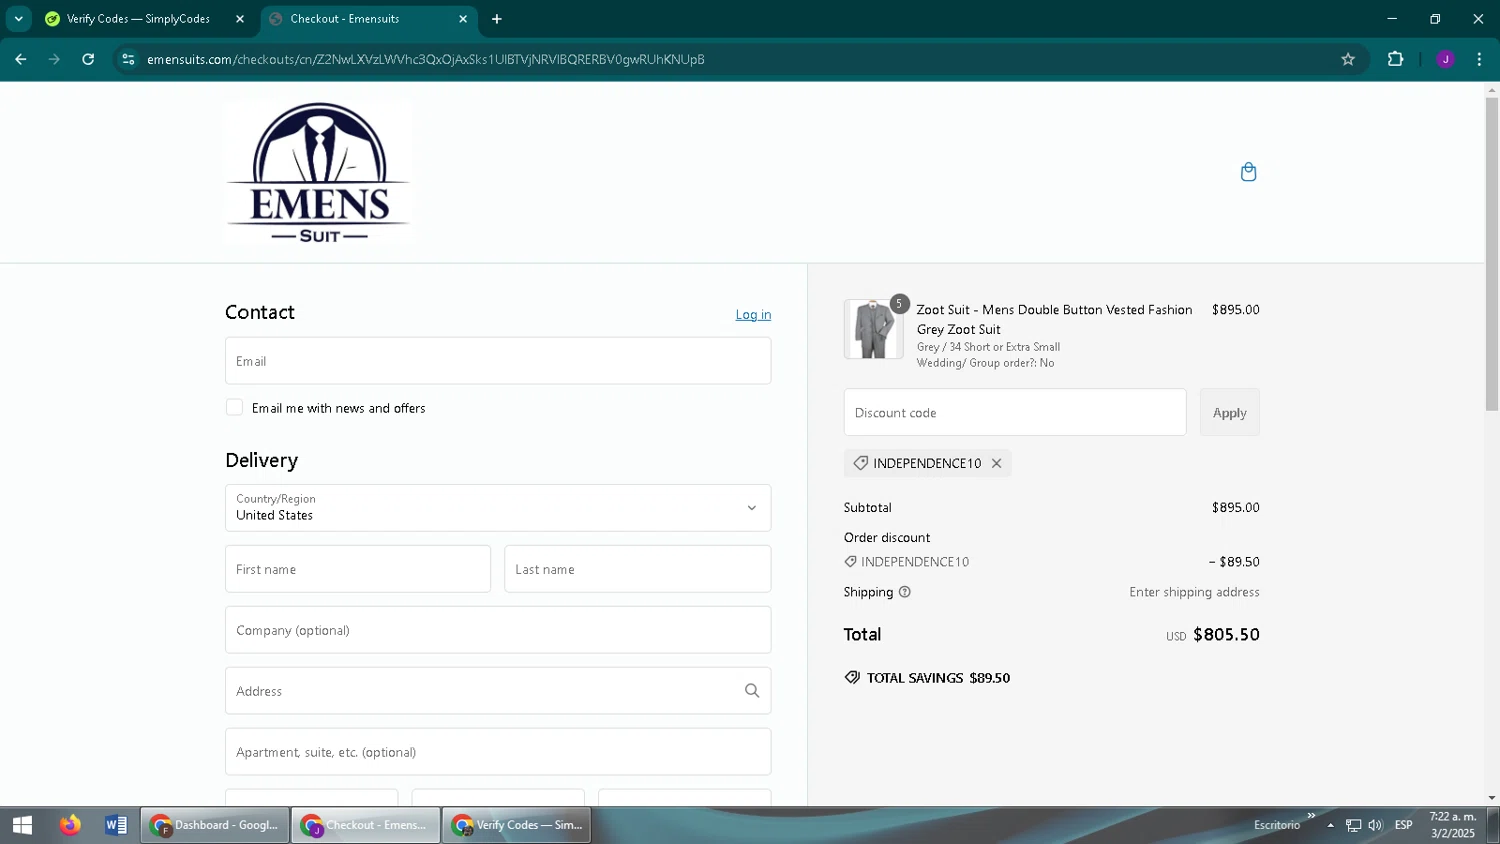Remove the INDEPENDENCE10 discount code tag
The height and width of the screenshot is (844, 1500).
(996, 463)
